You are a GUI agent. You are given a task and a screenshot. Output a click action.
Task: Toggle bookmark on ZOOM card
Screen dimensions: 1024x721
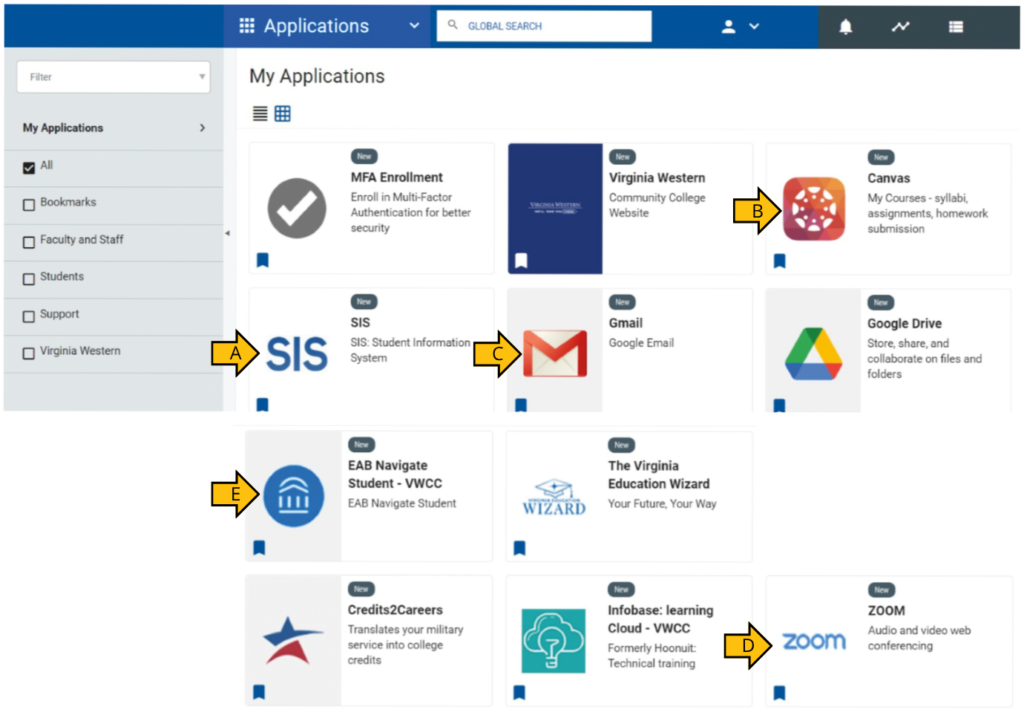pos(779,693)
